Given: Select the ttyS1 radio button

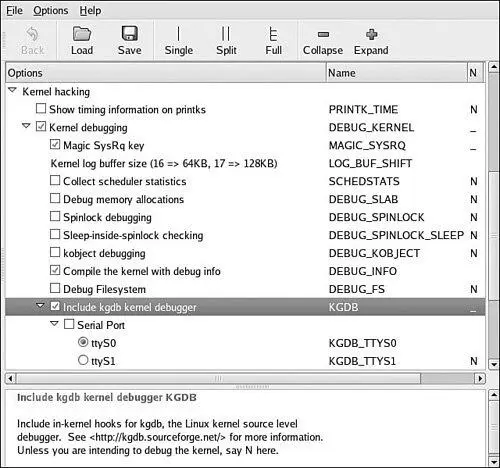Looking at the screenshot, I should point(83,360).
